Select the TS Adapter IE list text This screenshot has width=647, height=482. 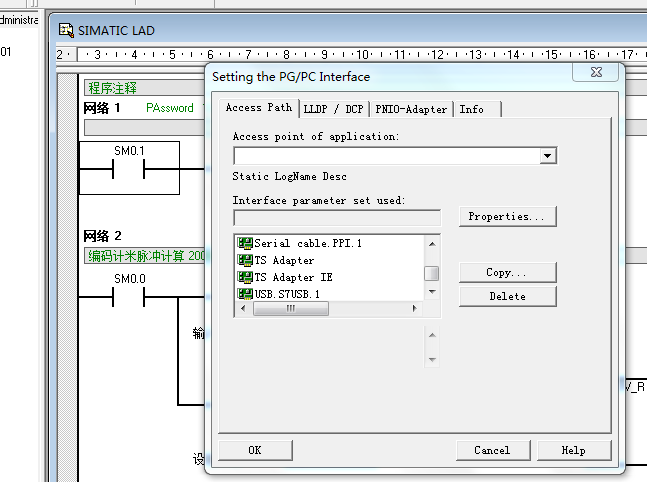[x=293, y=277]
